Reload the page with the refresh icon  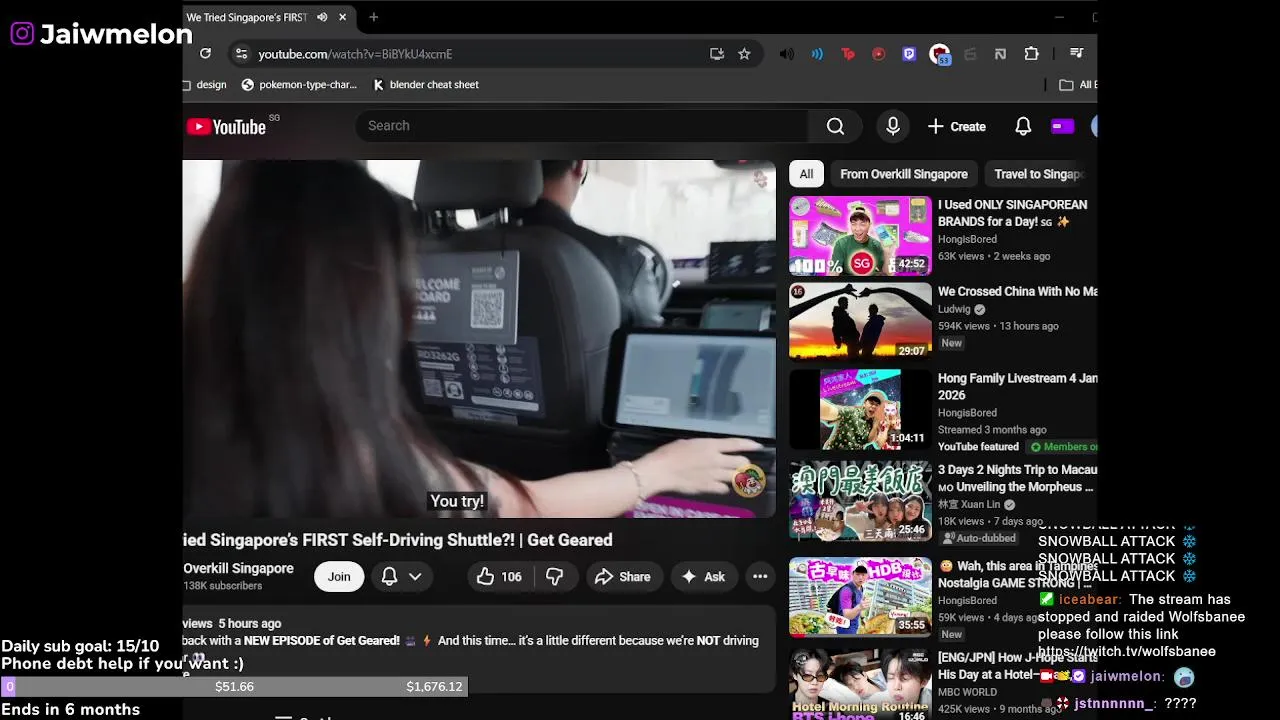click(x=205, y=54)
